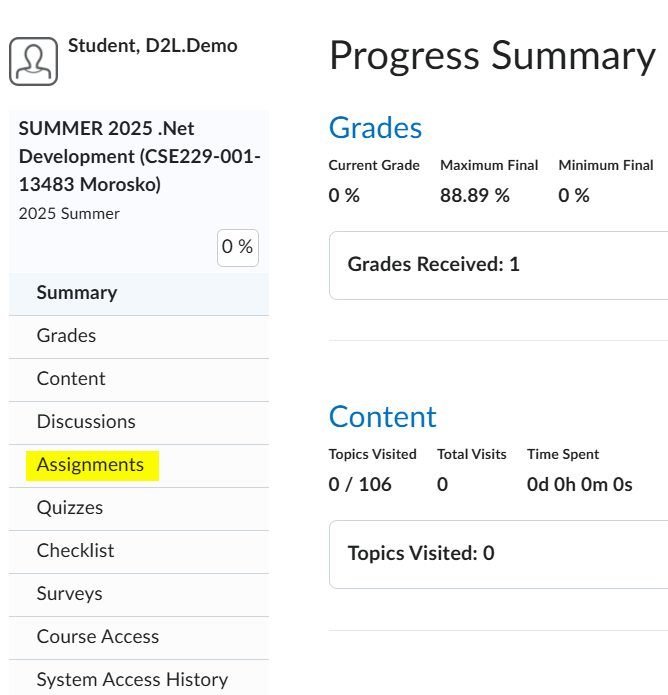This screenshot has height=695, width=668.
Task: Open Surveys from the sidebar
Action: coord(69,594)
